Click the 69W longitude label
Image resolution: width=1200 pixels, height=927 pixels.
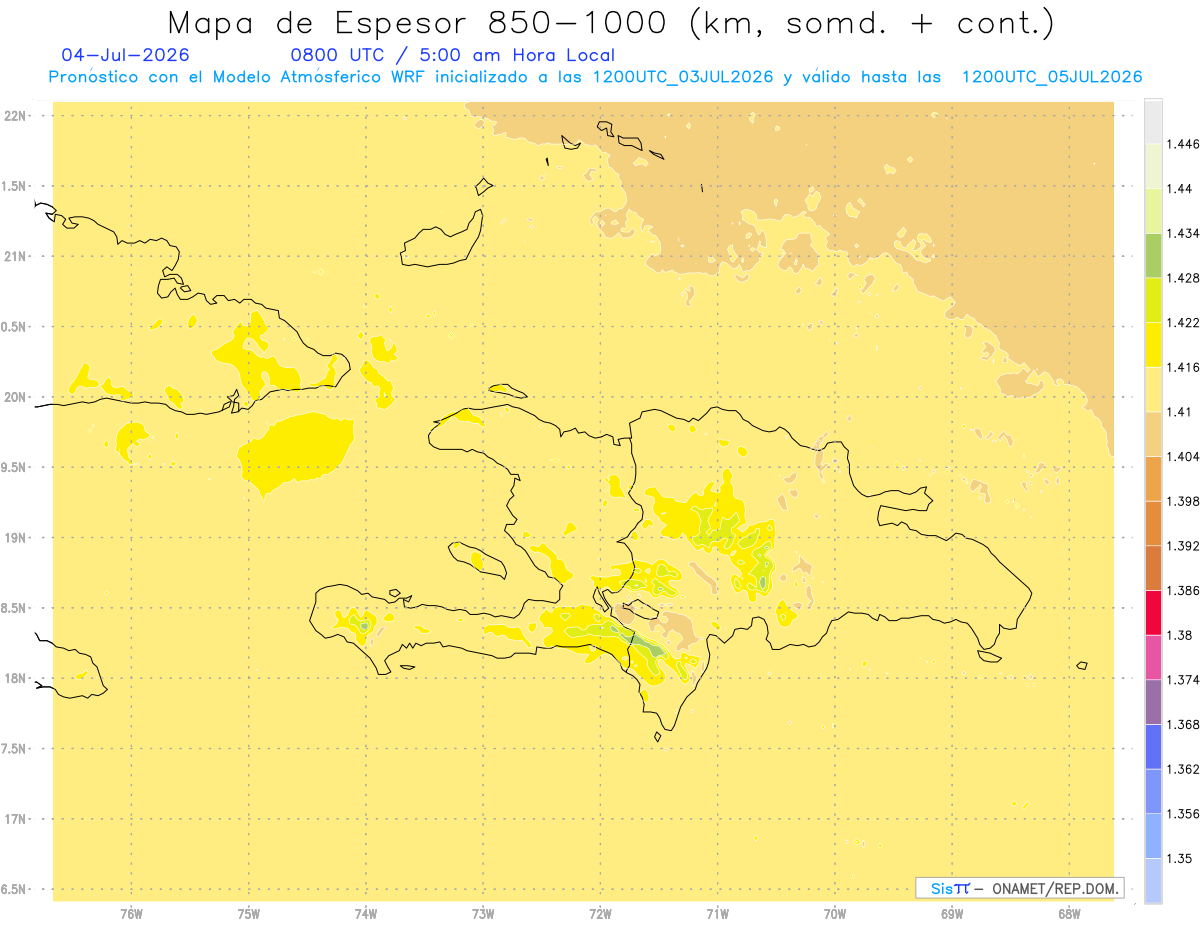point(952,914)
